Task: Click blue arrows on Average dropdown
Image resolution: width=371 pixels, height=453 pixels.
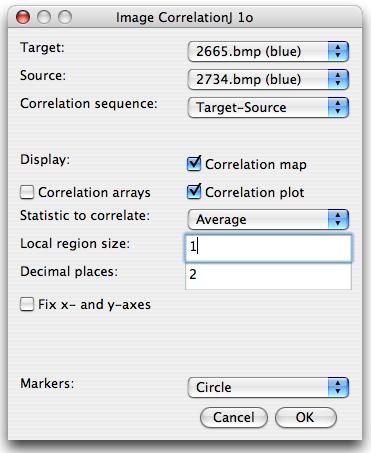Action: click(x=338, y=219)
